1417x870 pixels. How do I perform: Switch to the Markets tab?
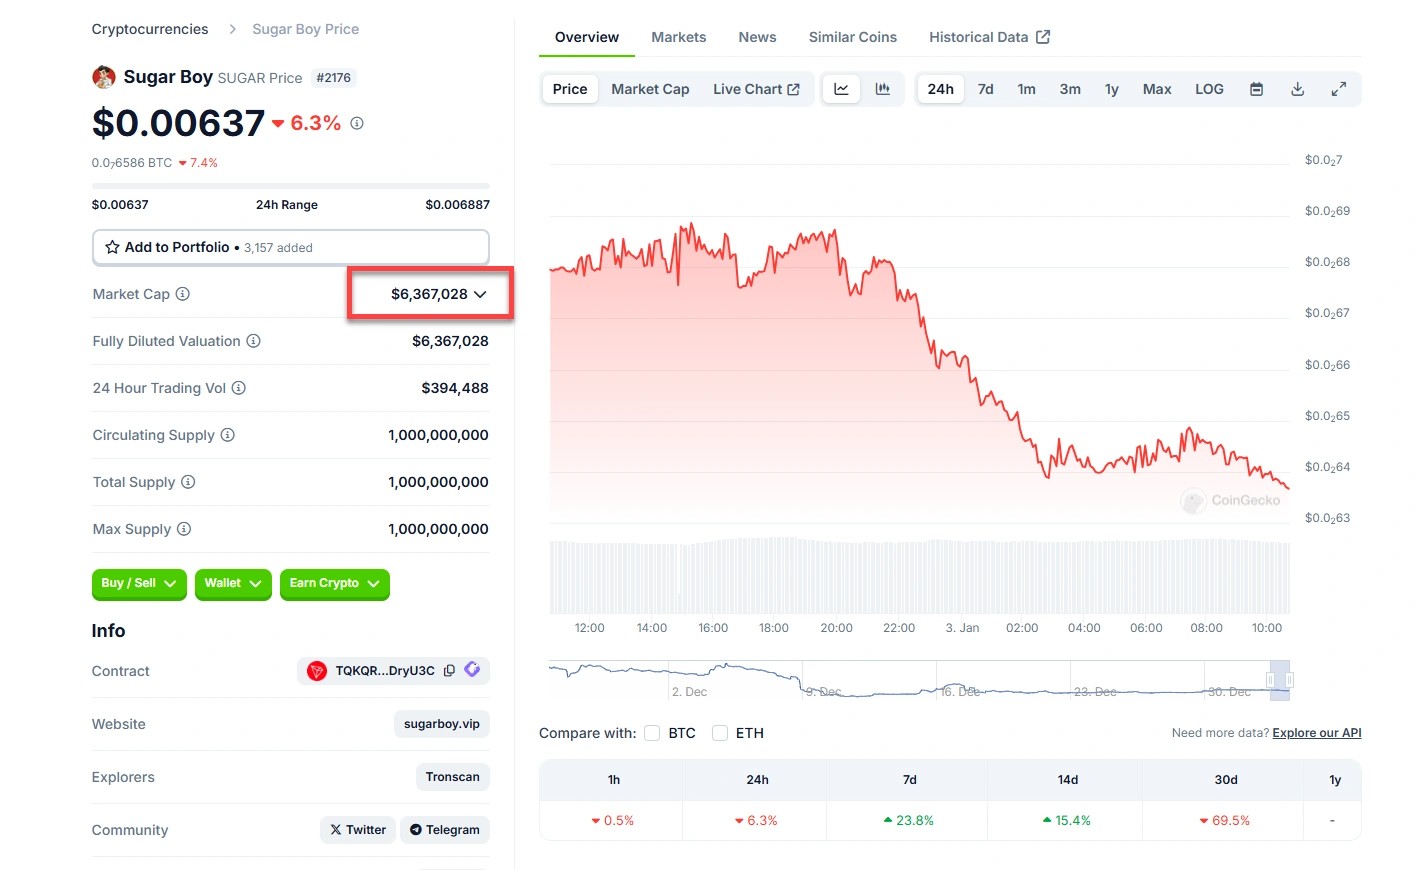(678, 37)
